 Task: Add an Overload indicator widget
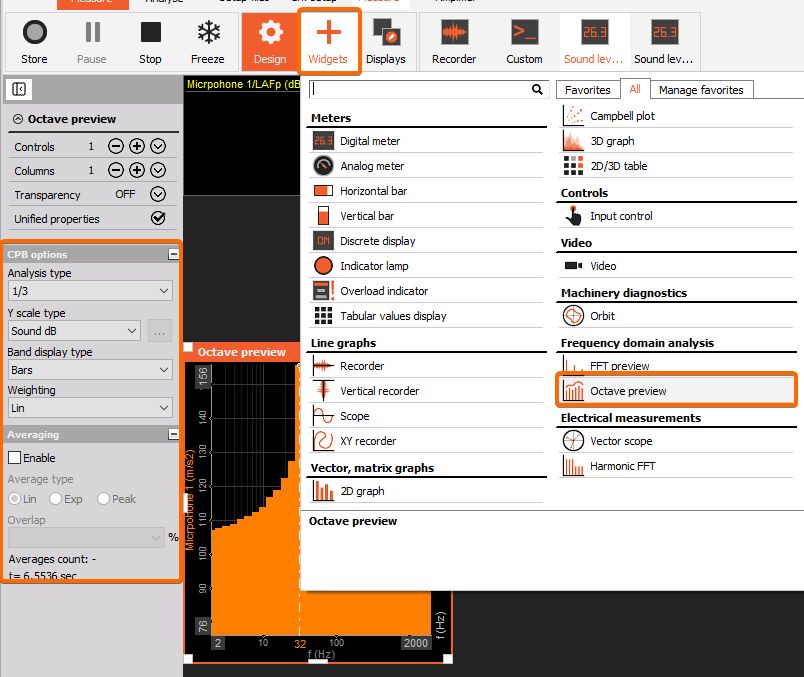tap(427, 291)
